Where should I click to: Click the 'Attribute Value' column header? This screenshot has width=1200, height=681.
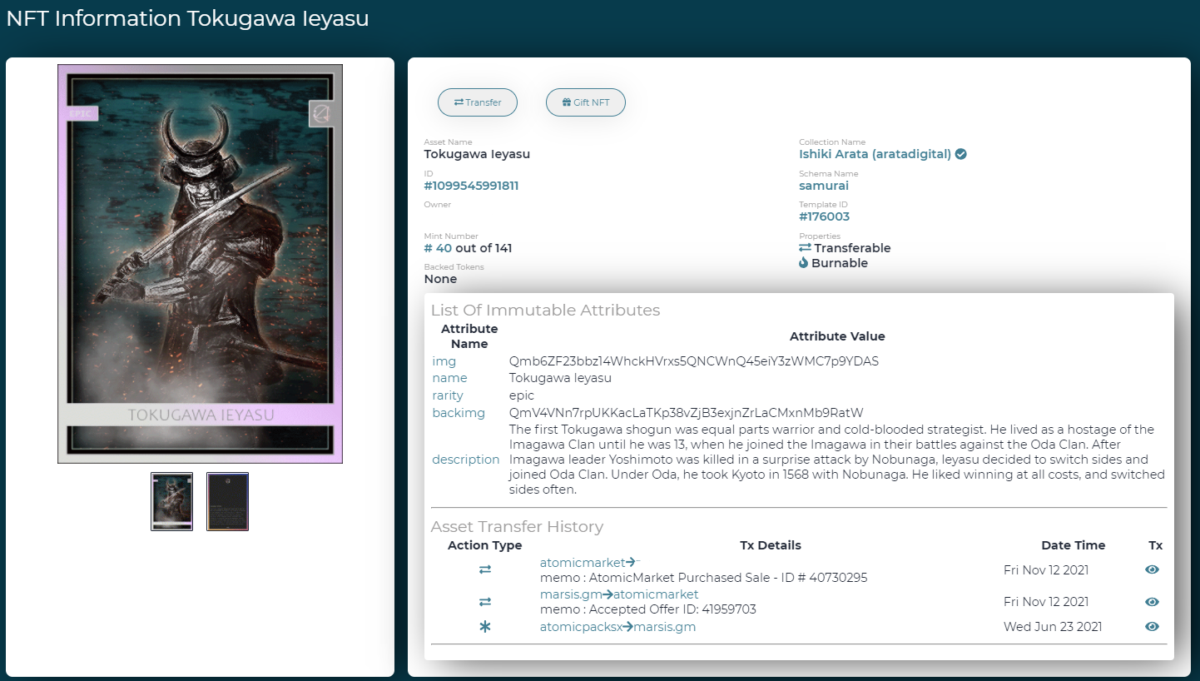pyautogui.click(x=837, y=336)
